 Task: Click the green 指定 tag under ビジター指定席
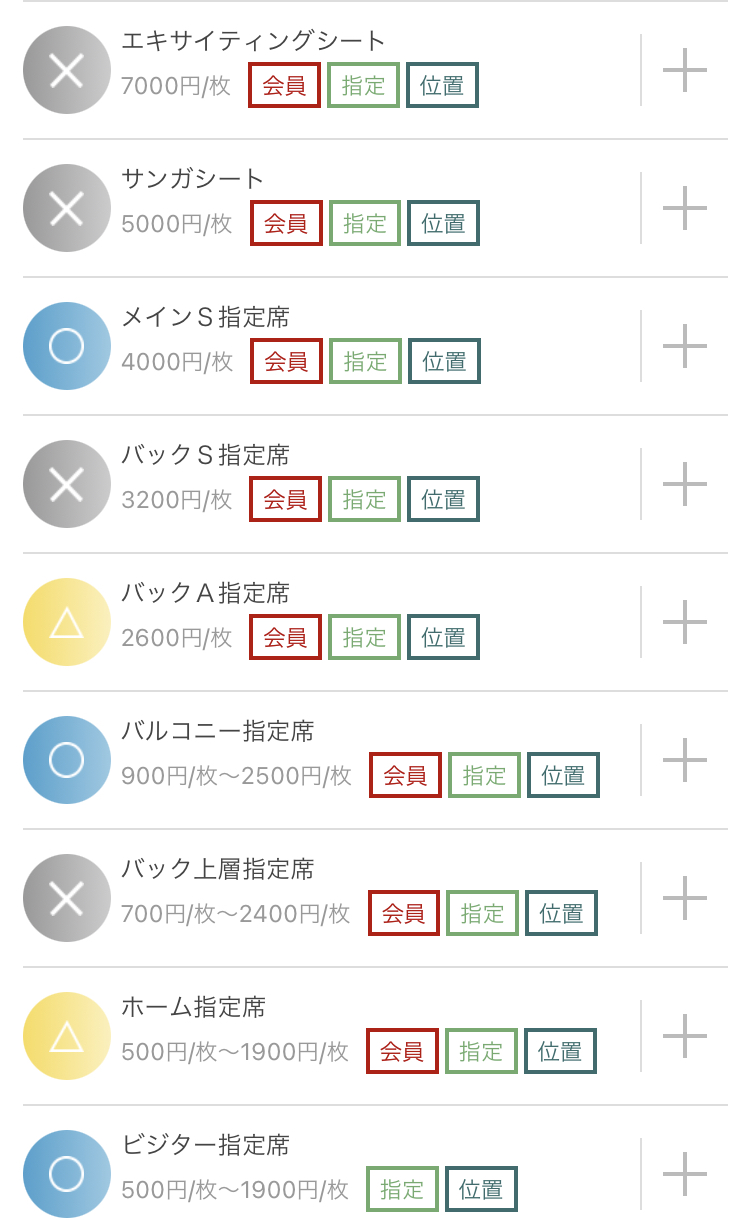[x=402, y=1189]
